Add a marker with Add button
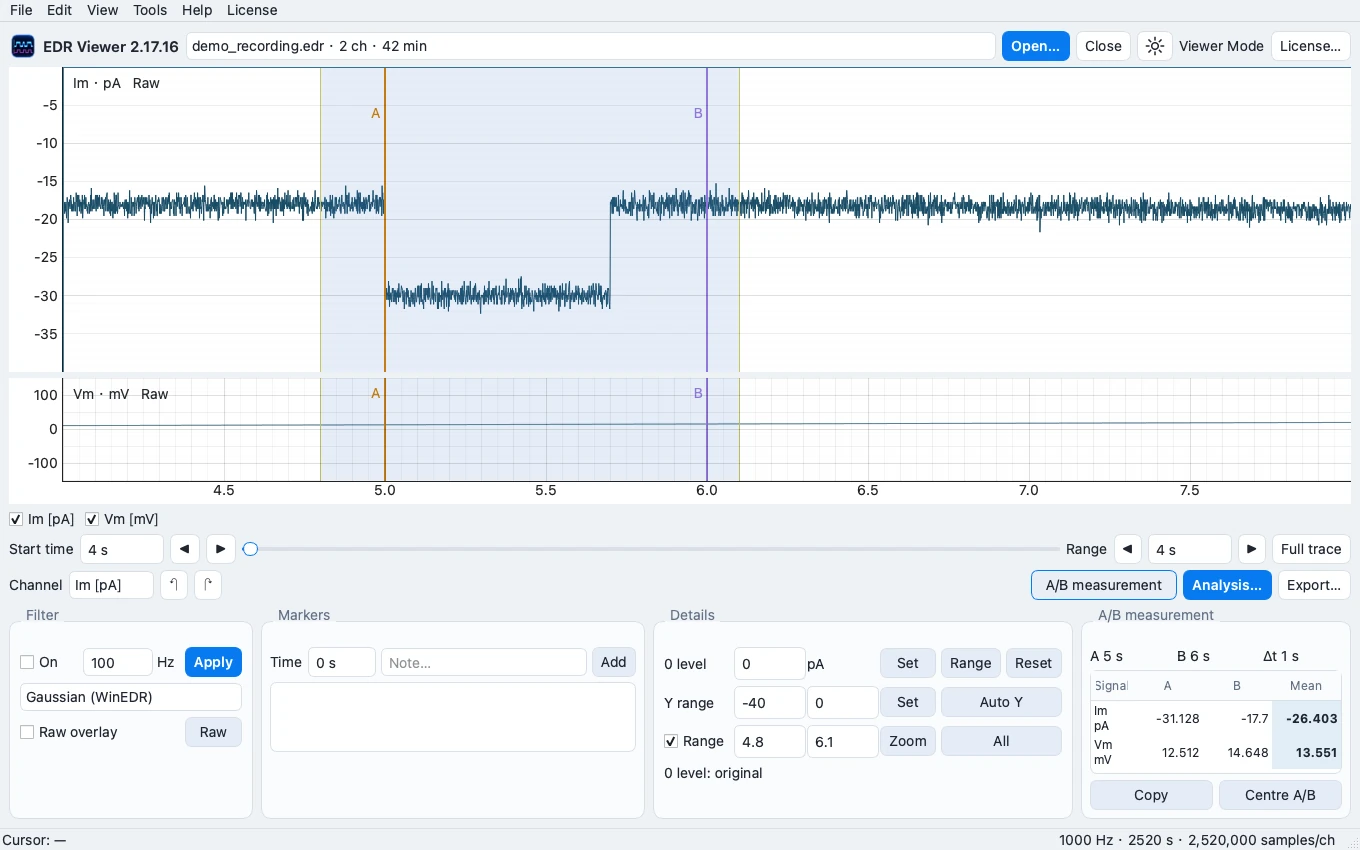This screenshot has height=850, width=1360. pyautogui.click(x=614, y=662)
